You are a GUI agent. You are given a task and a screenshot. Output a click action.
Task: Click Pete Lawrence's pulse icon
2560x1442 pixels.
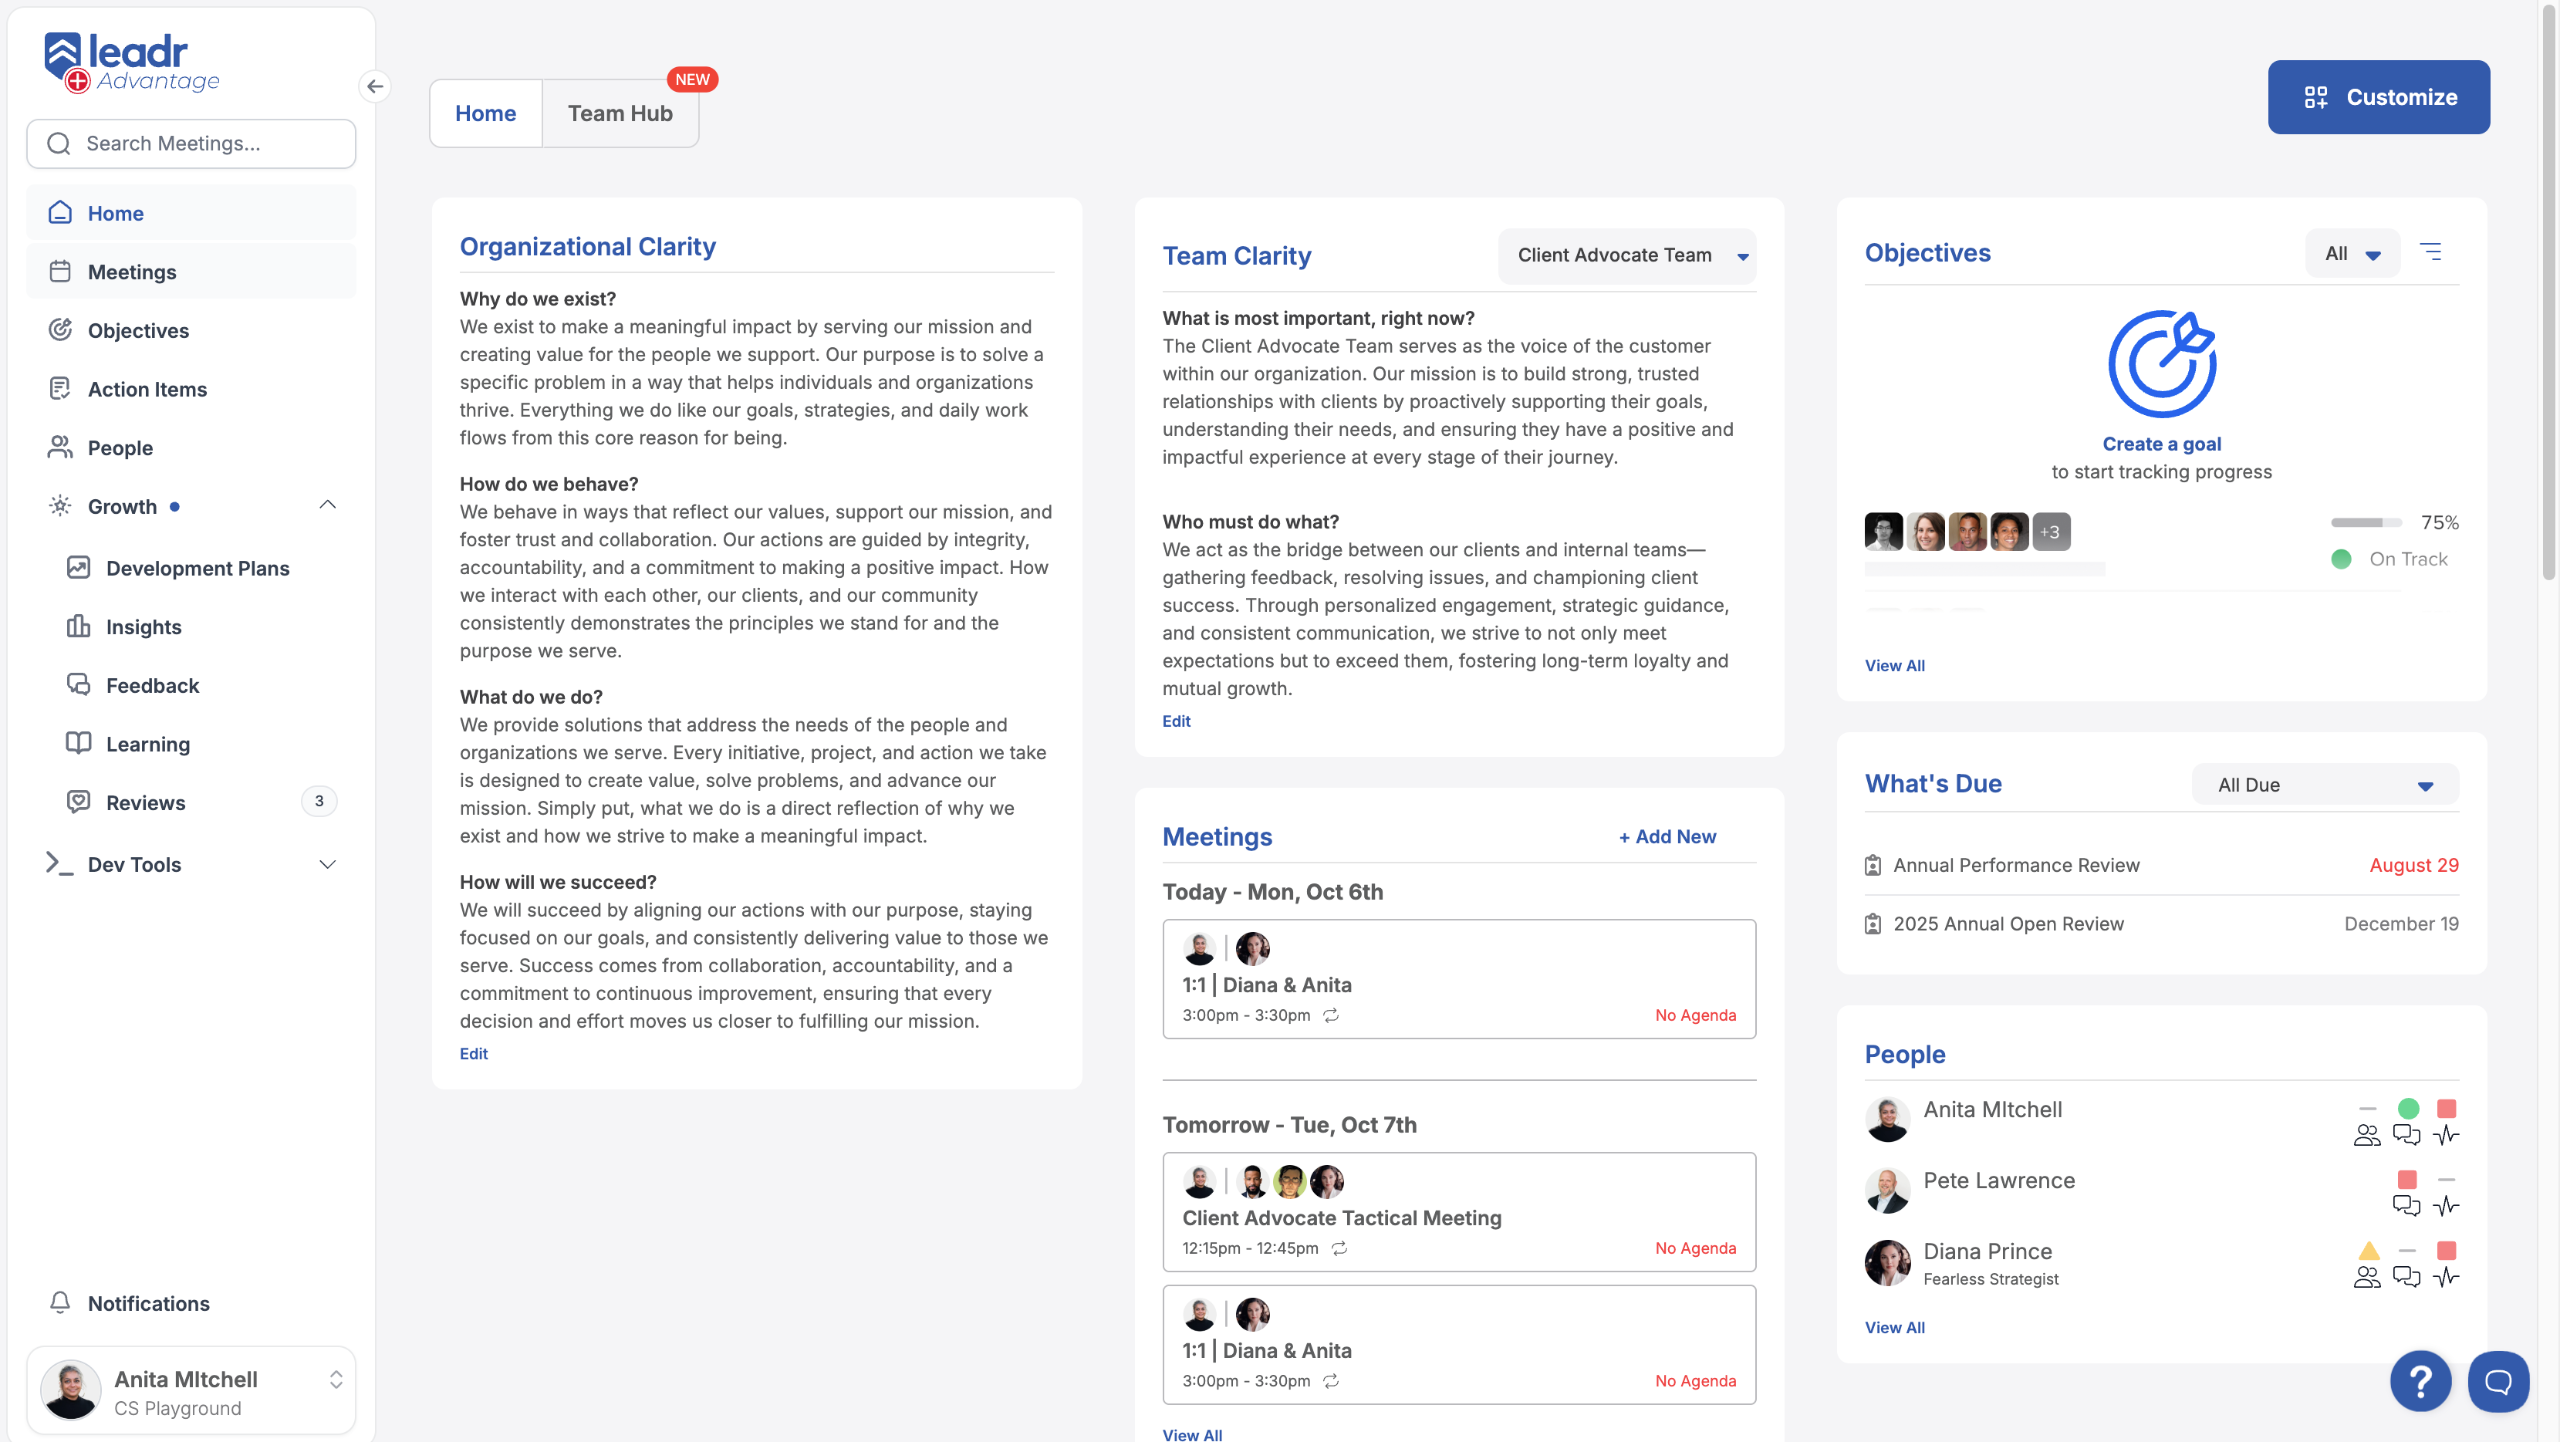[2446, 1205]
